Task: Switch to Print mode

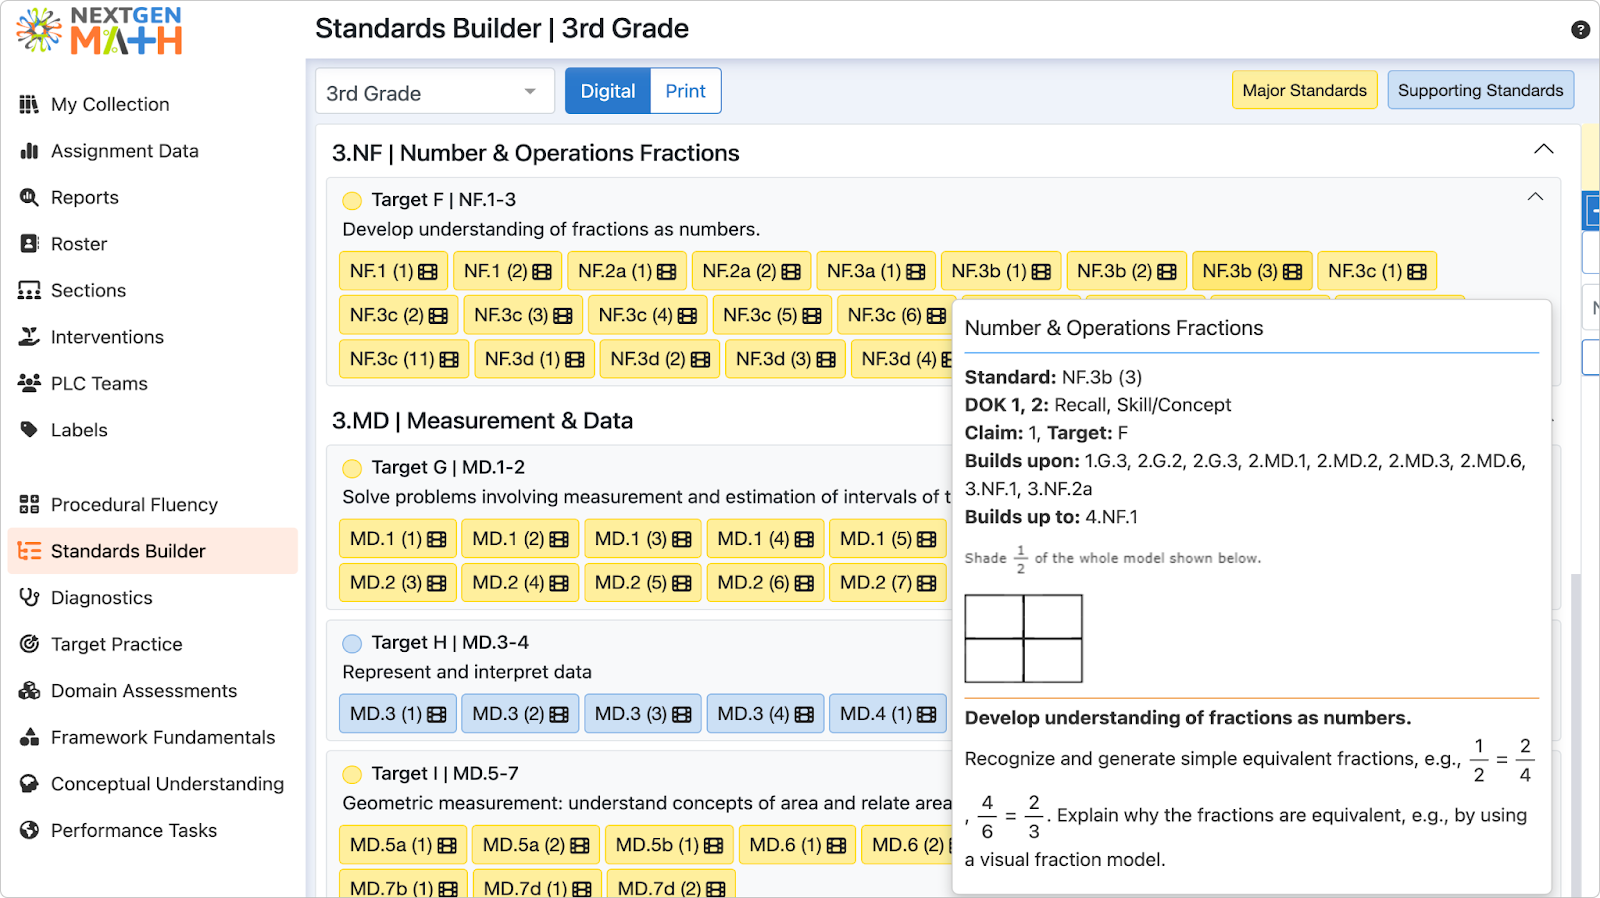Action: pyautogui.click(x=686, y=91)
